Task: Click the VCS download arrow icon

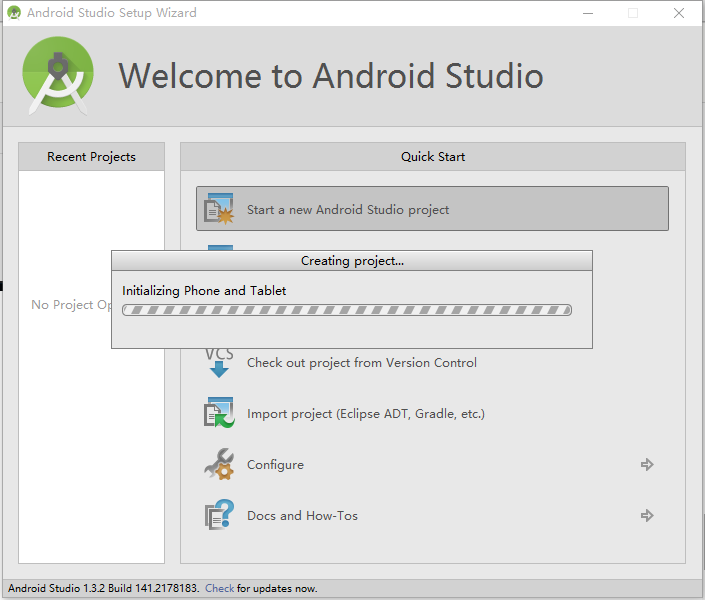Action: click(x=219, y=363)
